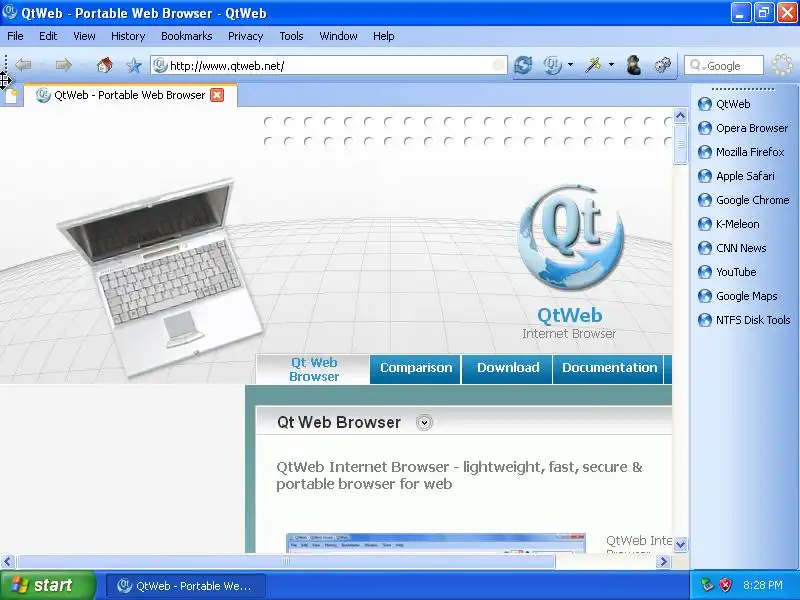
Task: Click the red security shield tray icon
Action: coord(726,585)
